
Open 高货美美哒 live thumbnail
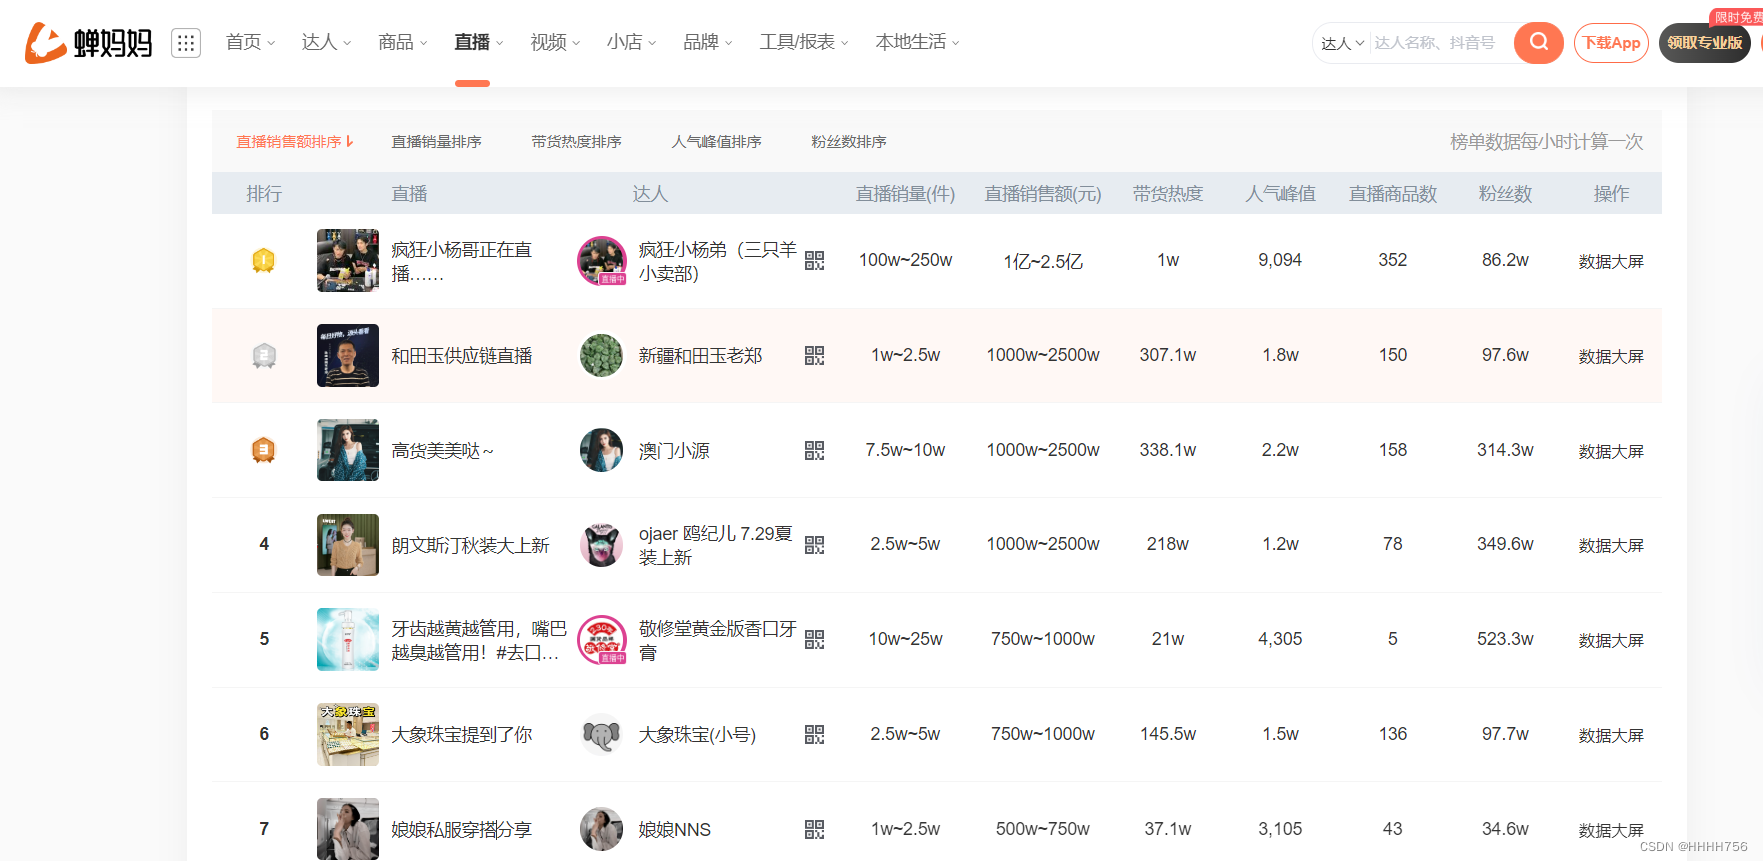(x=348, y=450)
